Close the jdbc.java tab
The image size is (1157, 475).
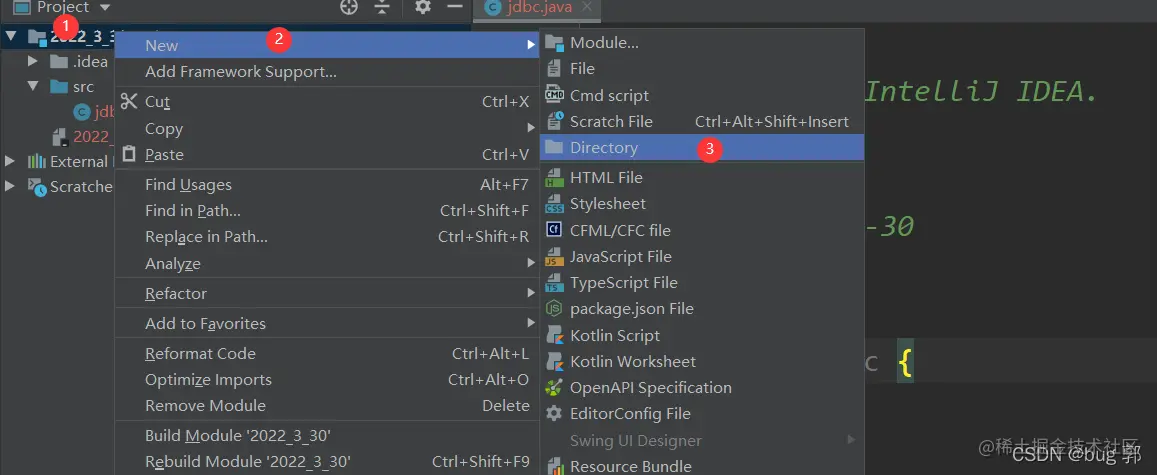587,7
